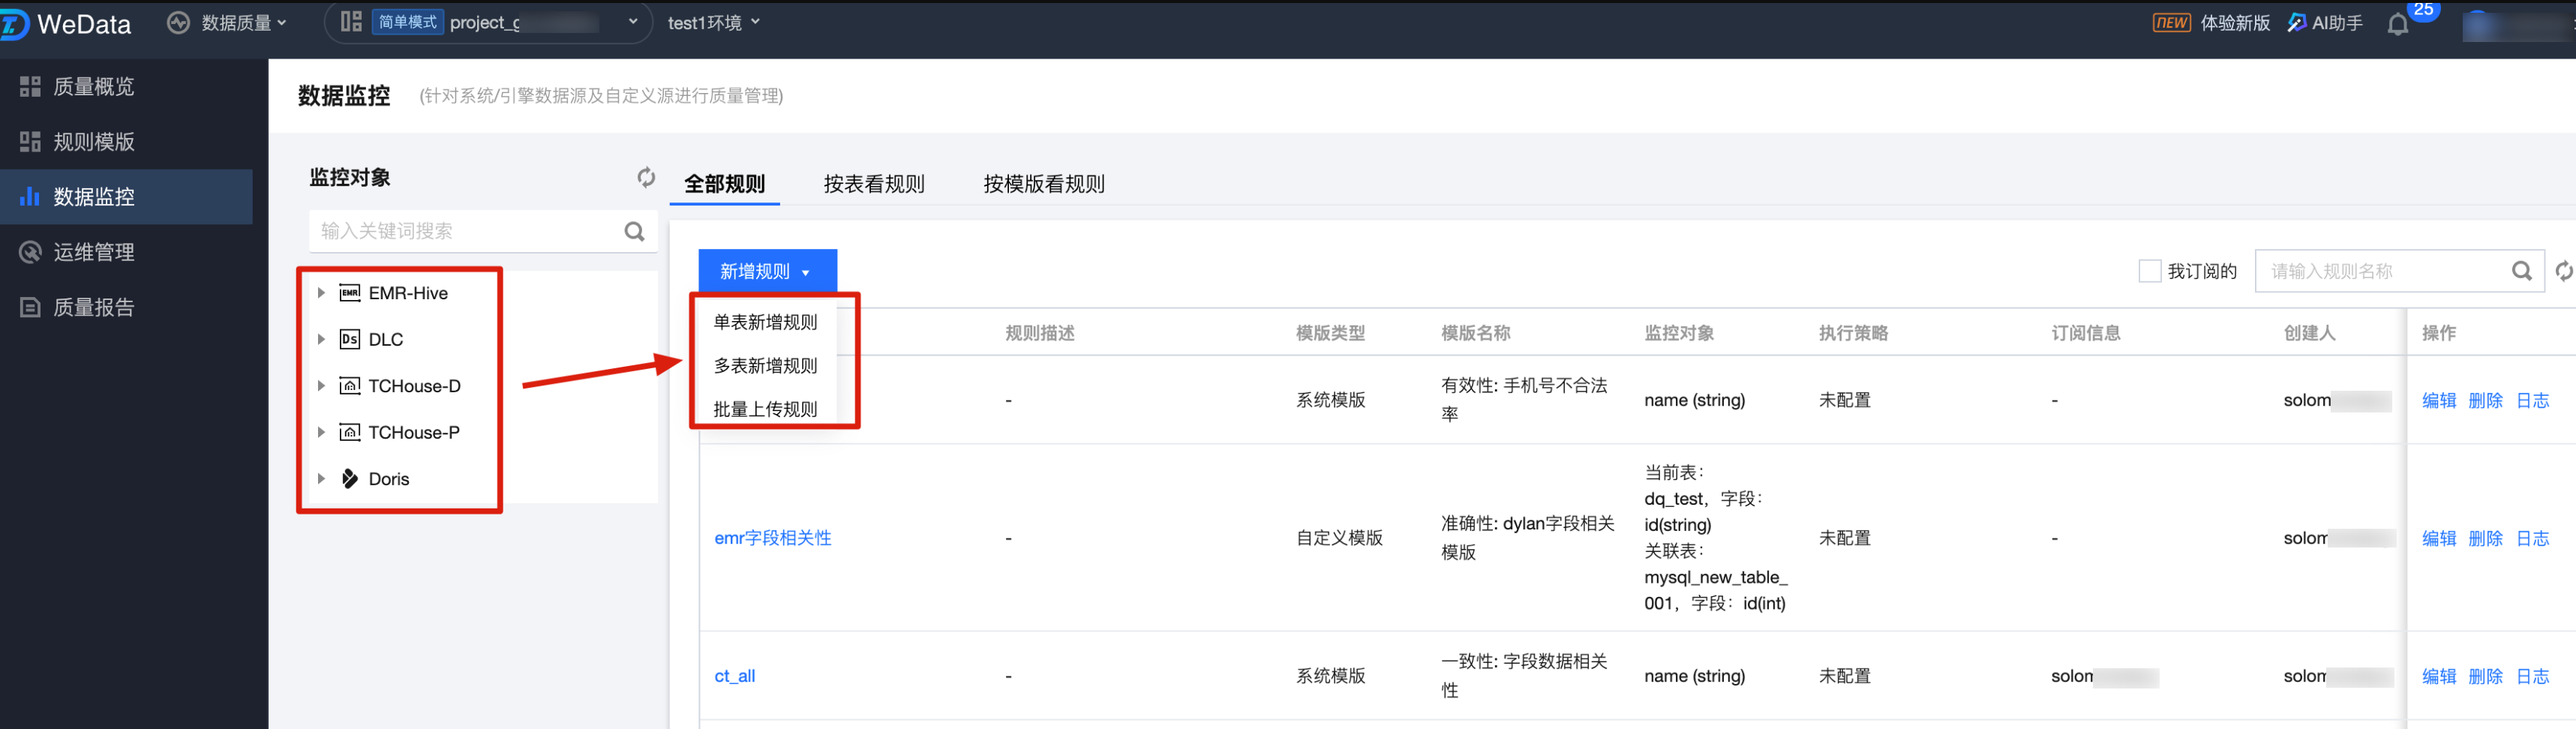Expand the EMR-Hive tree node
The image size is (2576, 729).
[321, 293]
